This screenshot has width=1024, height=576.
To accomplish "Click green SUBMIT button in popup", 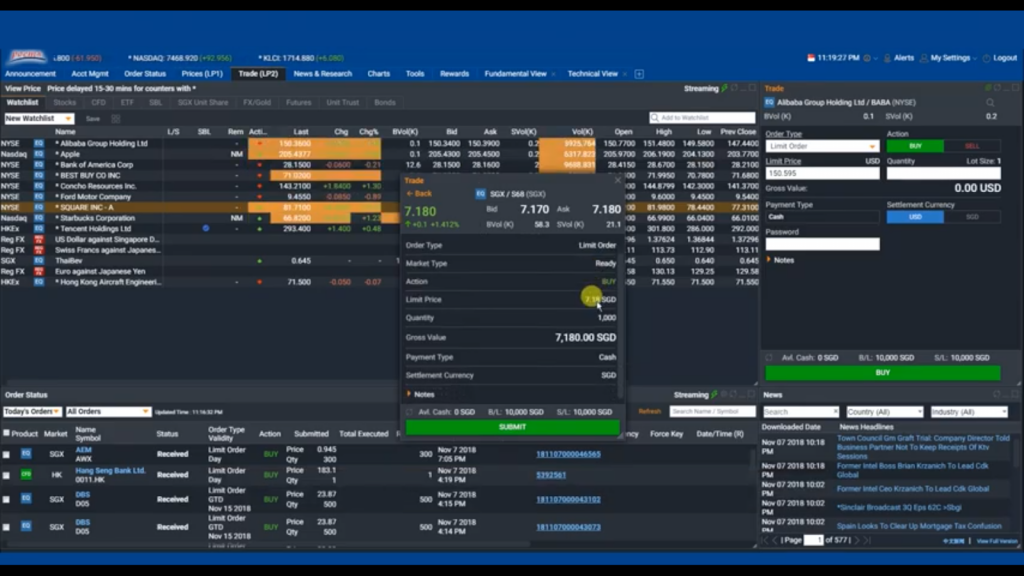I will click(513, 427).
